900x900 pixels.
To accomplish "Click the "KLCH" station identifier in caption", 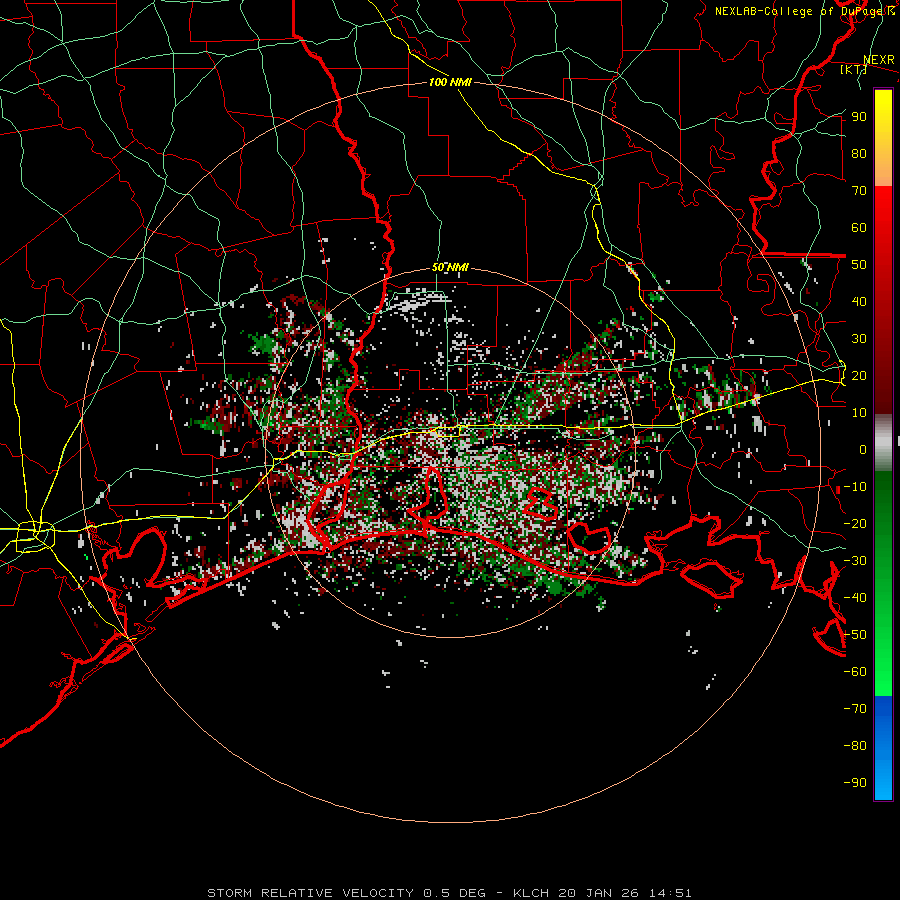I will click(530, 893).
